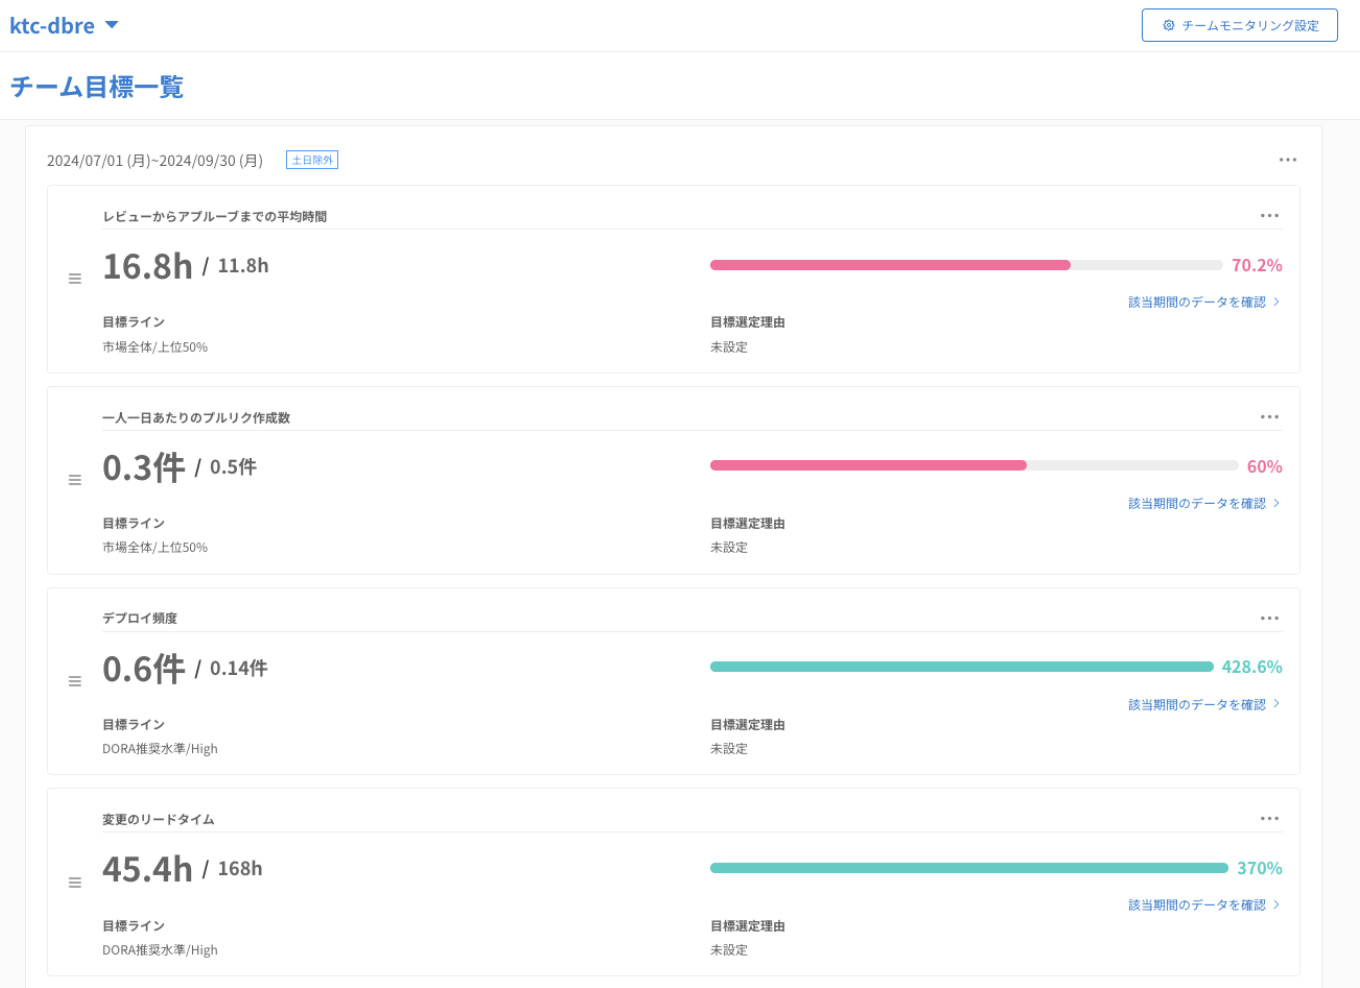Click the 11.8h target value
Screen dimensions: 1360x988
click(243, 266)
